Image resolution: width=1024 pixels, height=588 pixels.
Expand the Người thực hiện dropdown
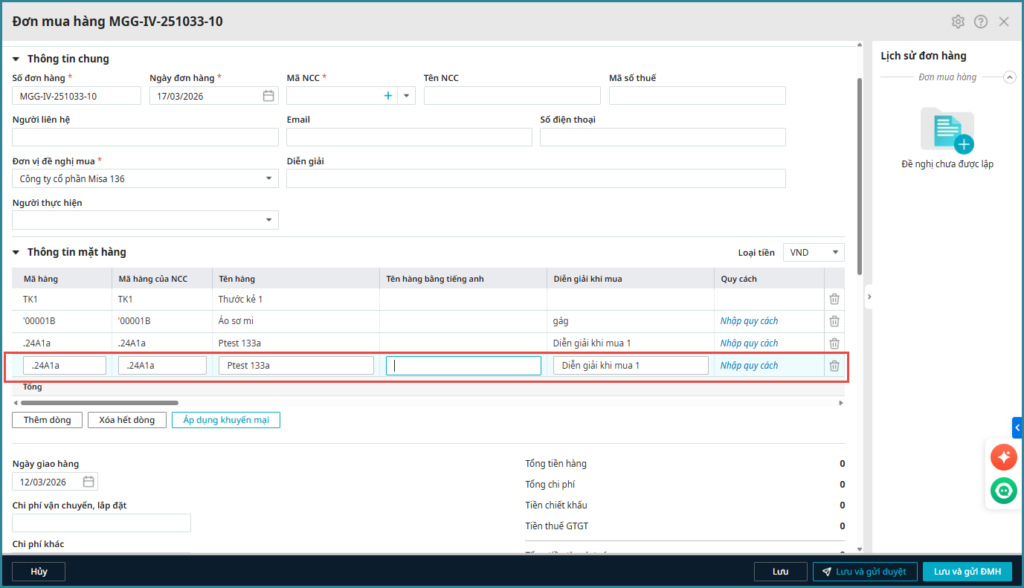(269, 220)
